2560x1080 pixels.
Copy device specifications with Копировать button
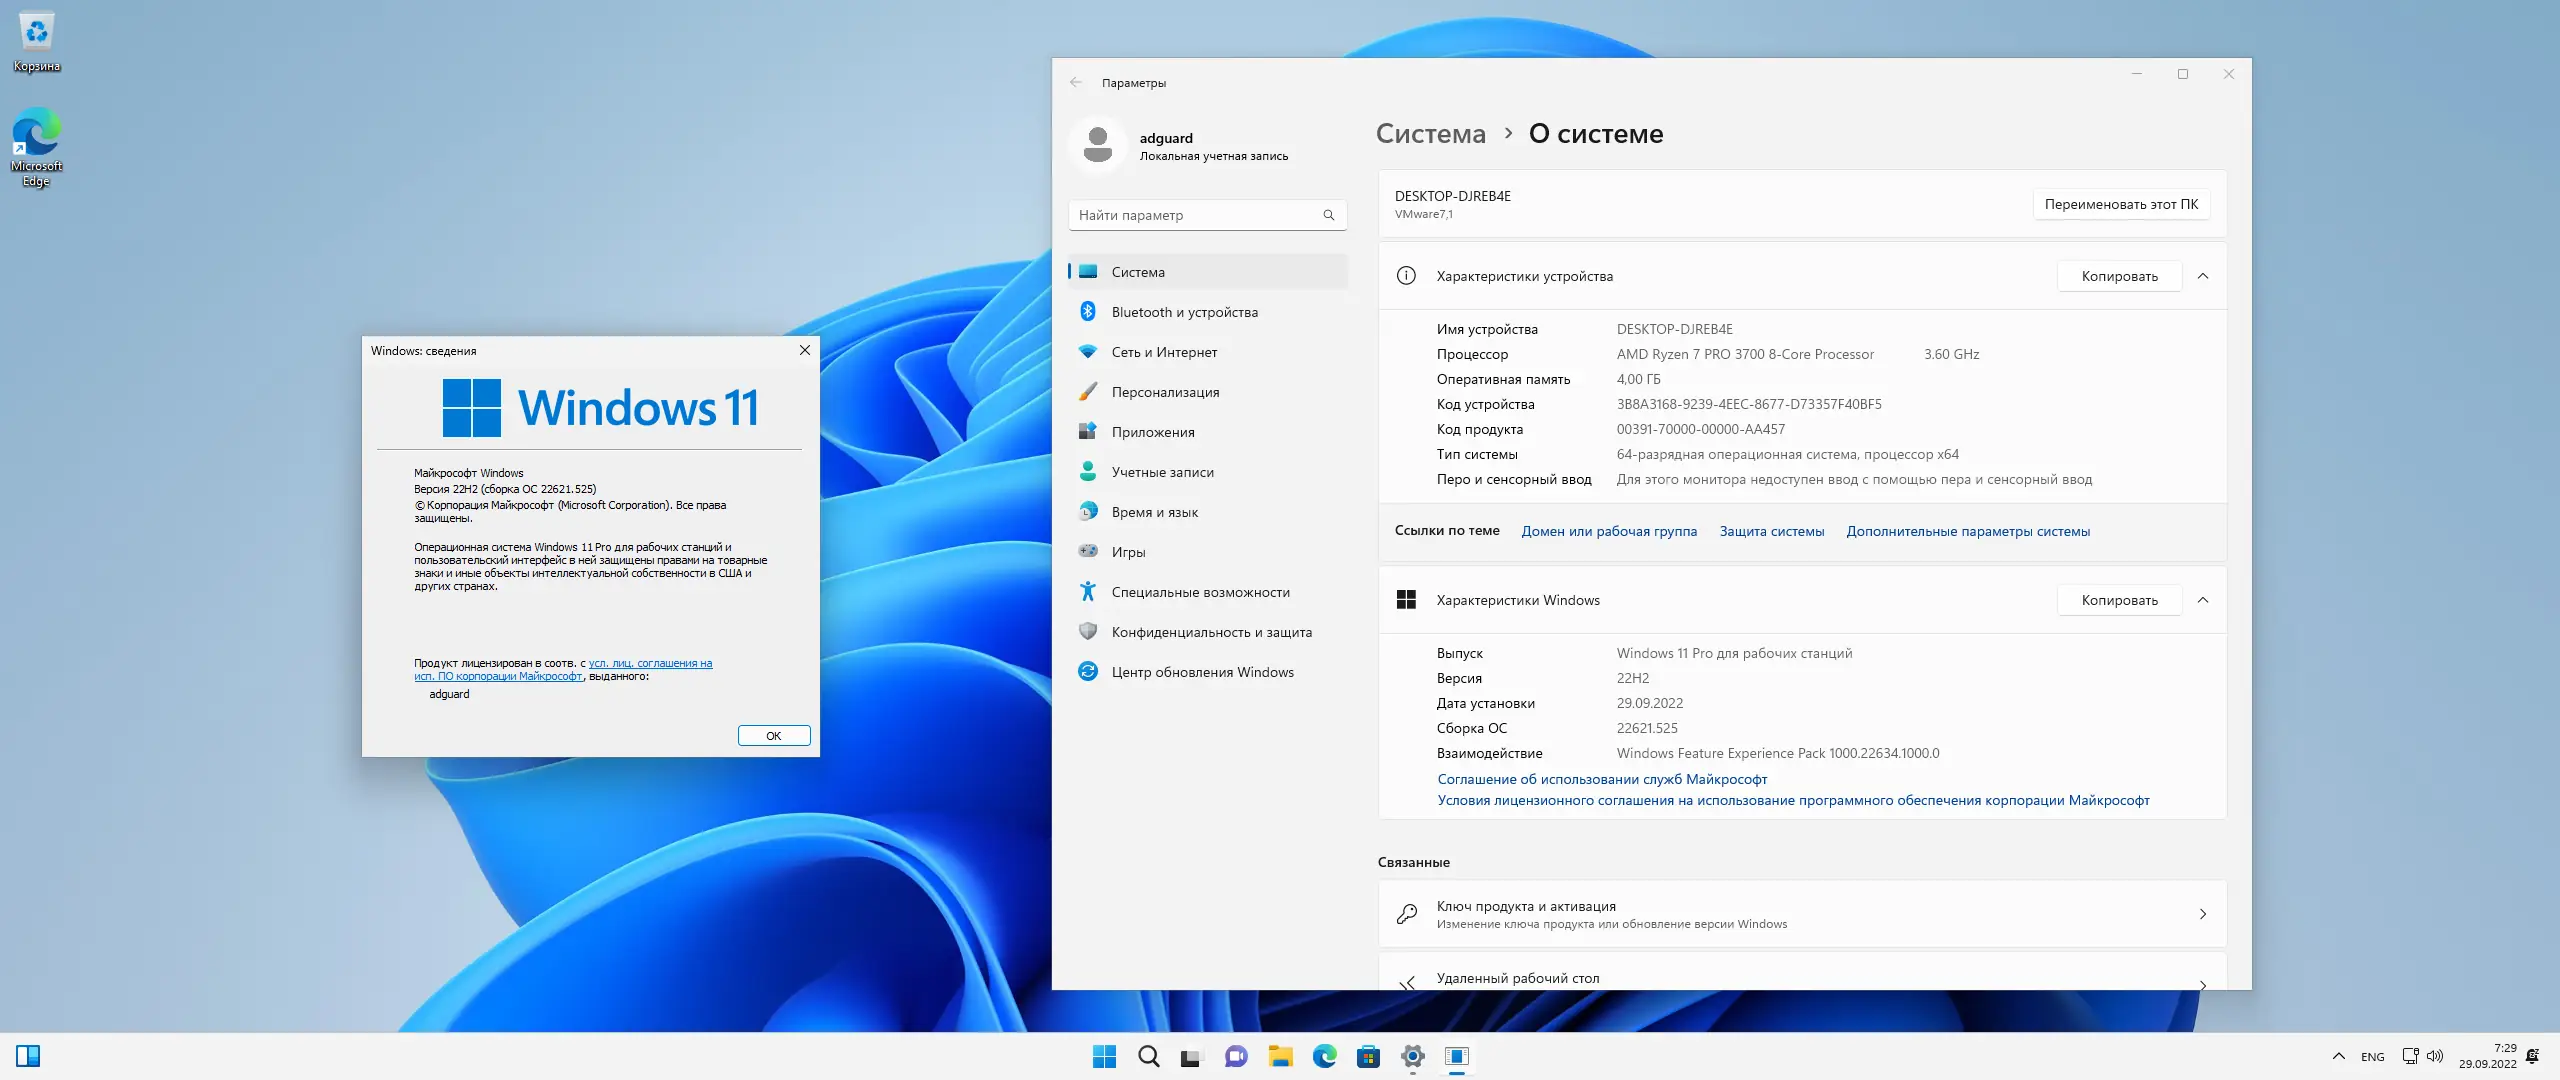tap(2119, 276)
